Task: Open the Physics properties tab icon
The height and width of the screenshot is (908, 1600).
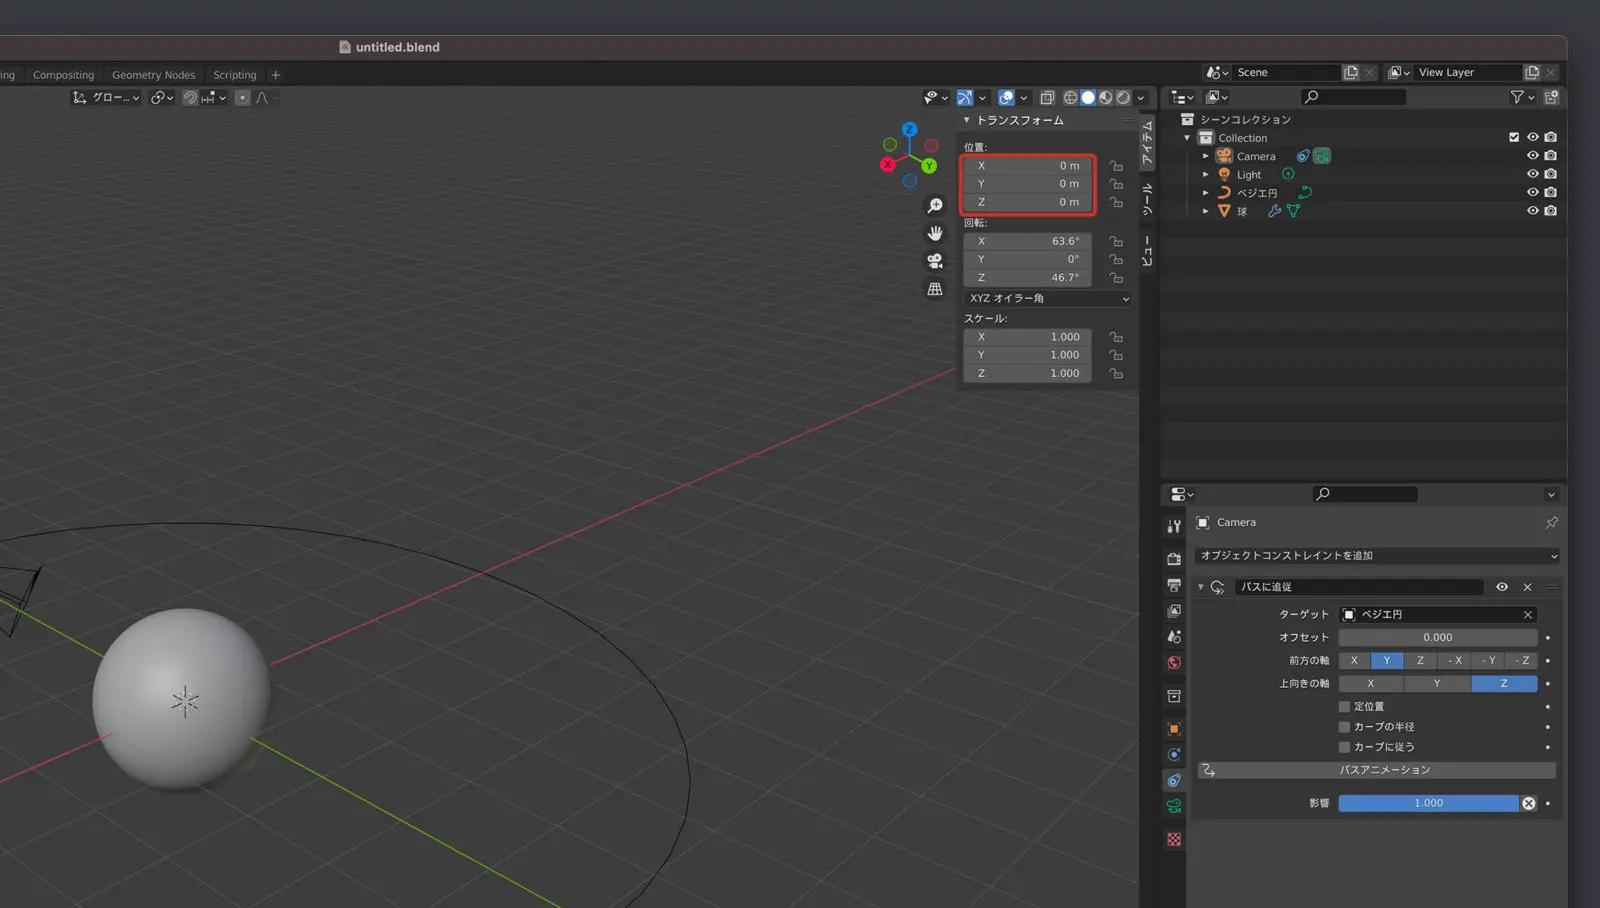Action: click(1174, 755)
